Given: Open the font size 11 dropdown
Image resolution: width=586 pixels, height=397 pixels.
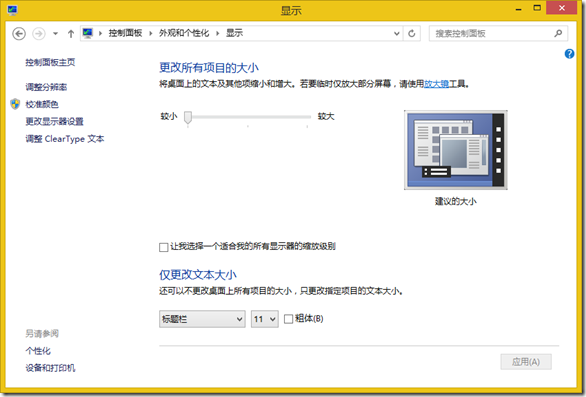Looking at the screenshot, I should coord(265,319).
